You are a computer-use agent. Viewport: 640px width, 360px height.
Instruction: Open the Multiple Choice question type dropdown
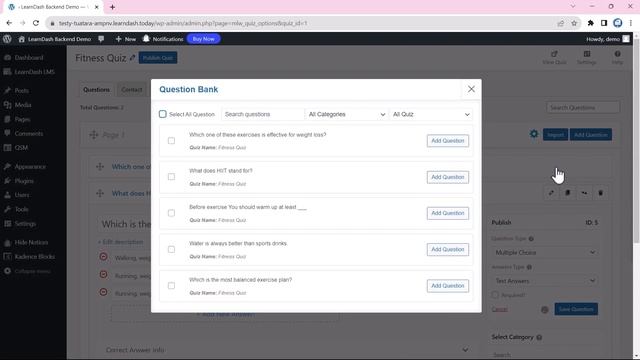pos(544,253)
